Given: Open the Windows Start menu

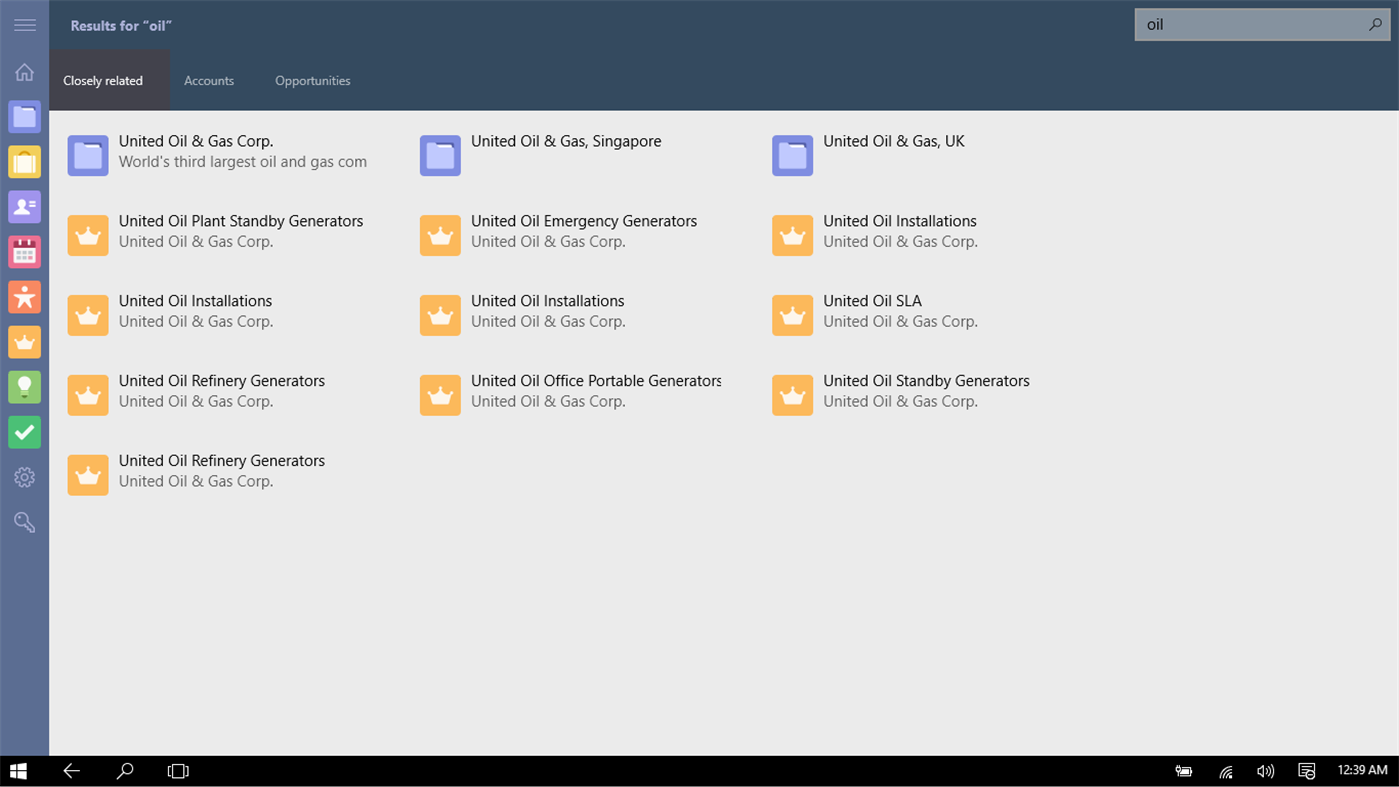Looking at the screenshot, I should (18, 770).
